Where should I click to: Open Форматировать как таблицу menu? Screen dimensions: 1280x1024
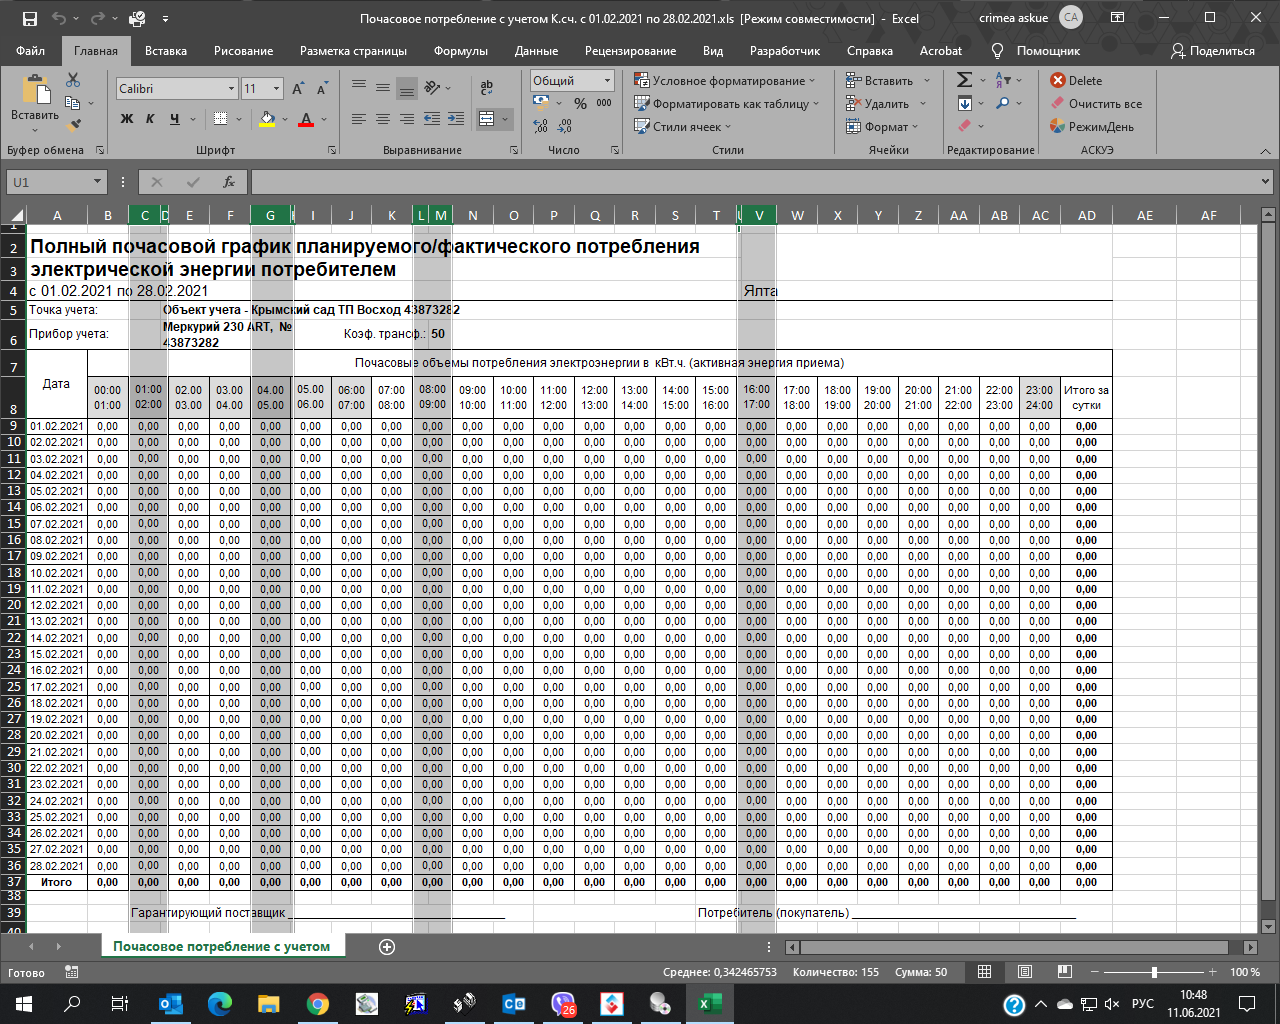[x=727, y=104]
